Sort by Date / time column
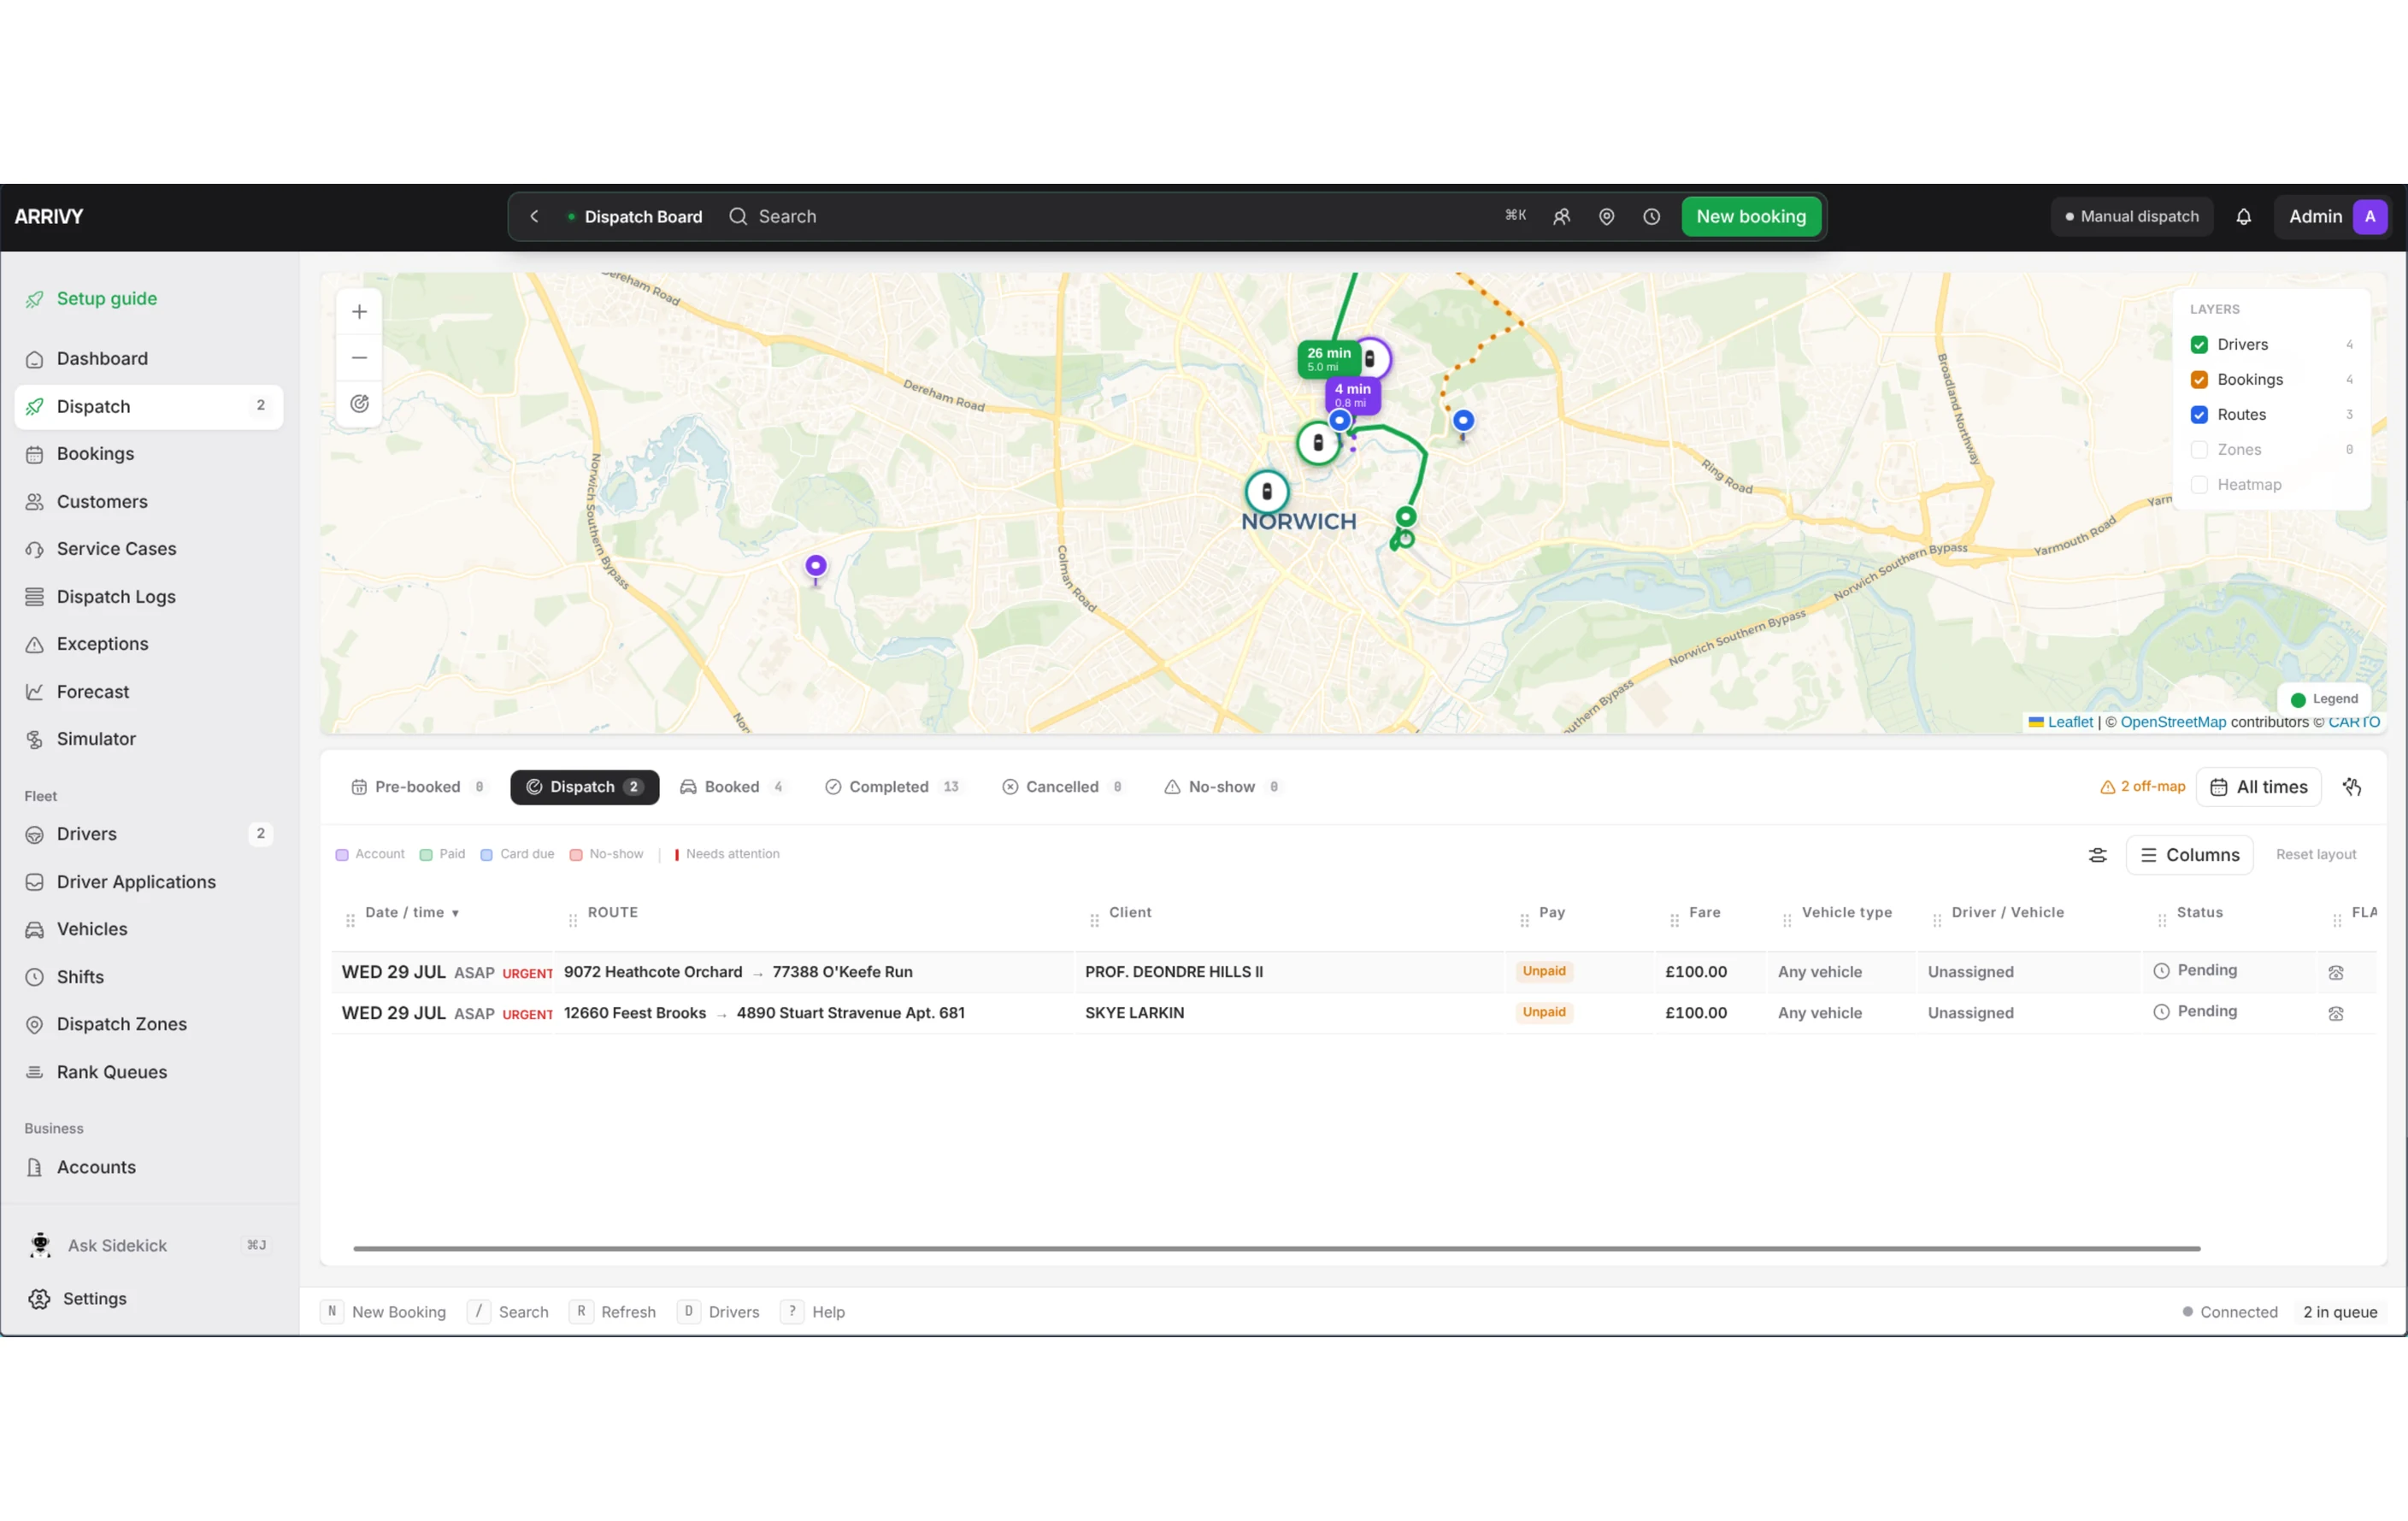 click(411, 912)
